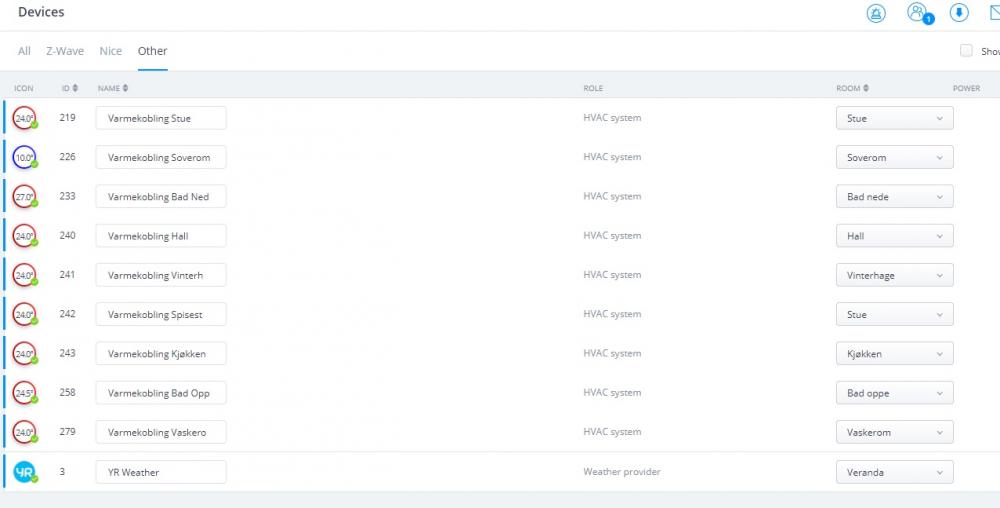Image resolution: width=1000 pixels, height=508 pixels.
Task: Click the Varmekobling Stue name field
Action: coord(161,118)
